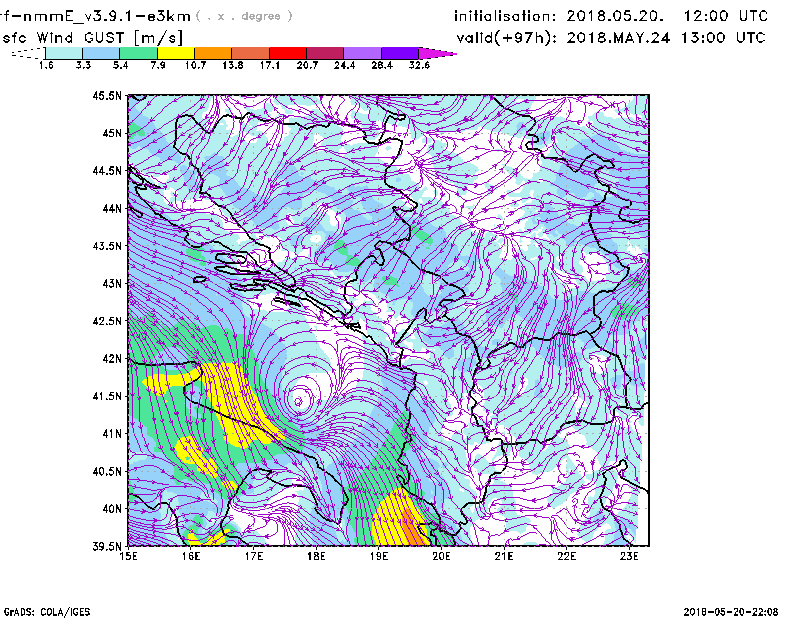This screenshot has width=800, height=618.
Task: Click the legend value 1.6
Action: [46, 65]
